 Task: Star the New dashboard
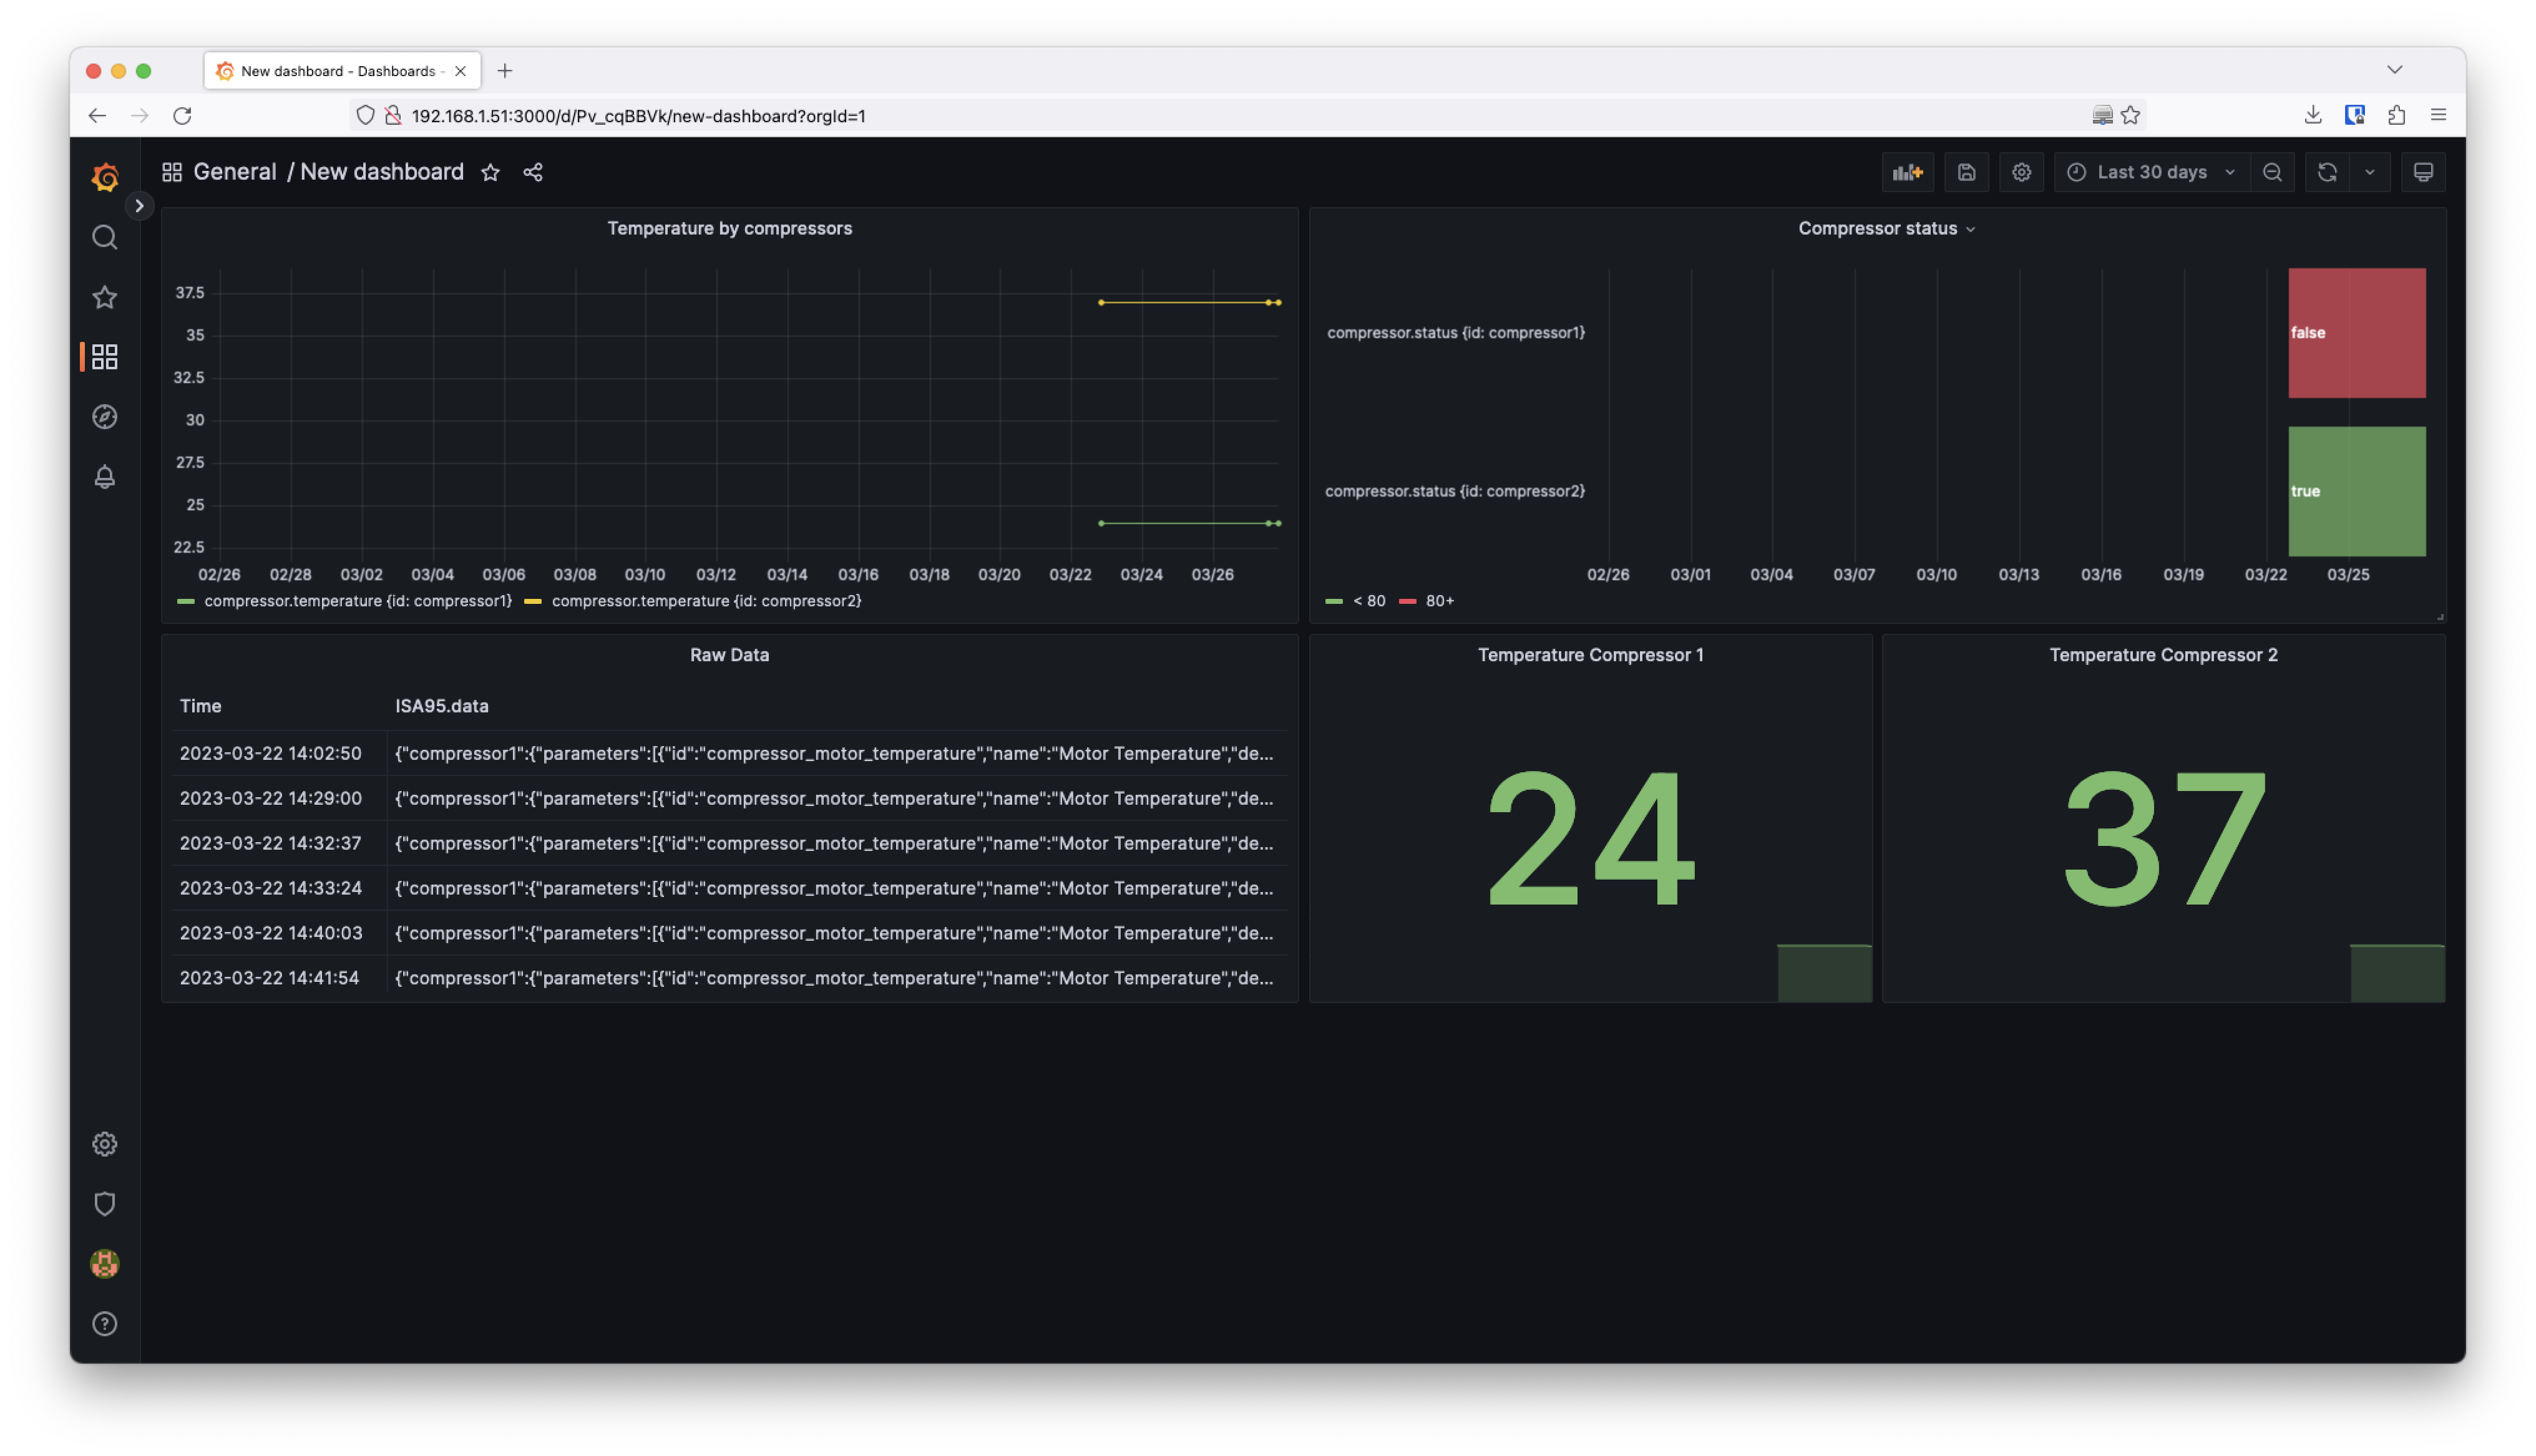[489, 172]
